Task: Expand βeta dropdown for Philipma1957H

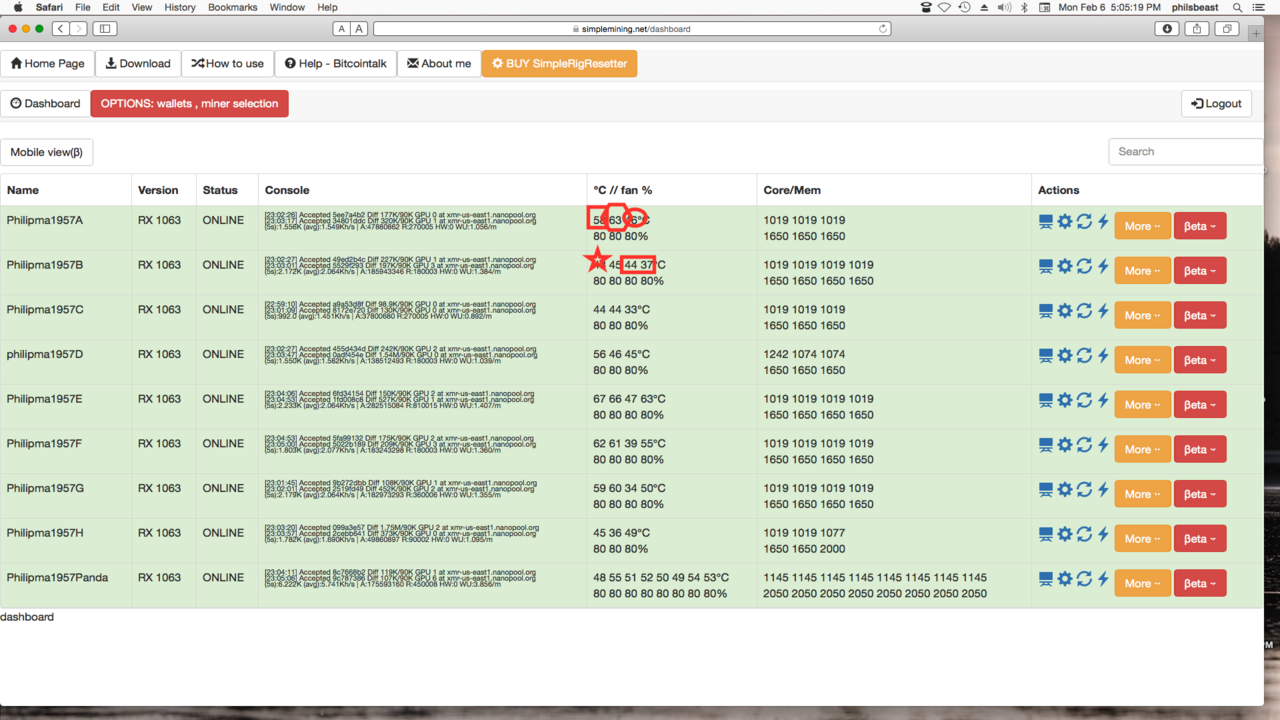Action: click(x=1200, y=539)
